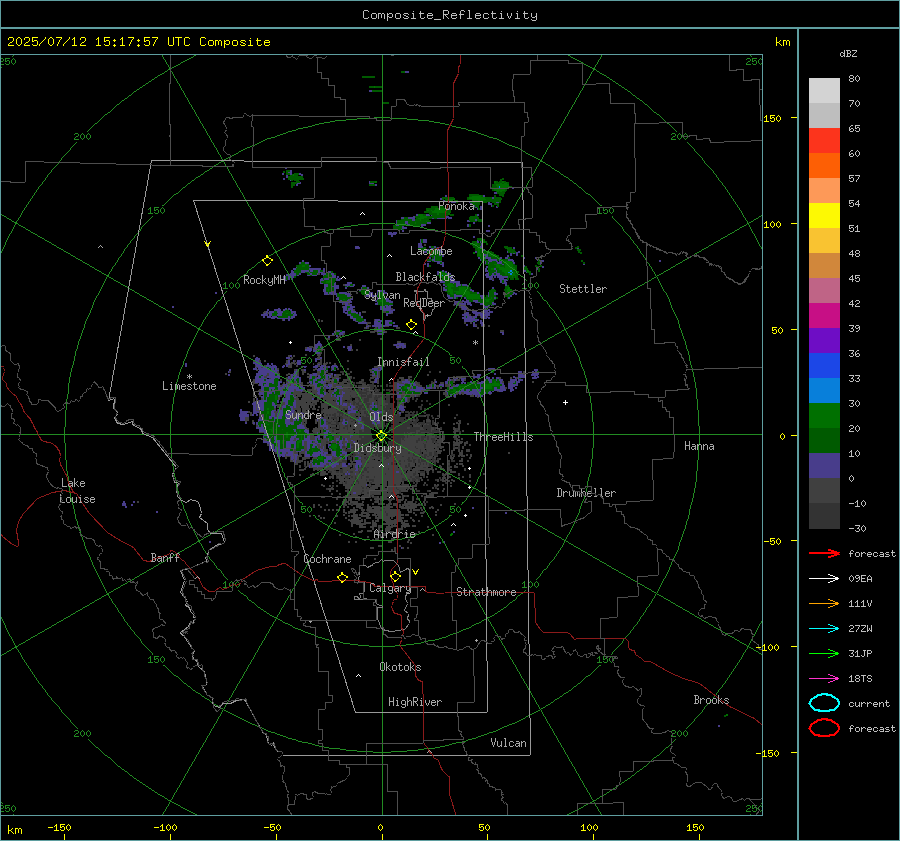The image size is (900, 841).
Task: Click the Okotoks label
Action: pyautogui.click(x=400, y=667)
